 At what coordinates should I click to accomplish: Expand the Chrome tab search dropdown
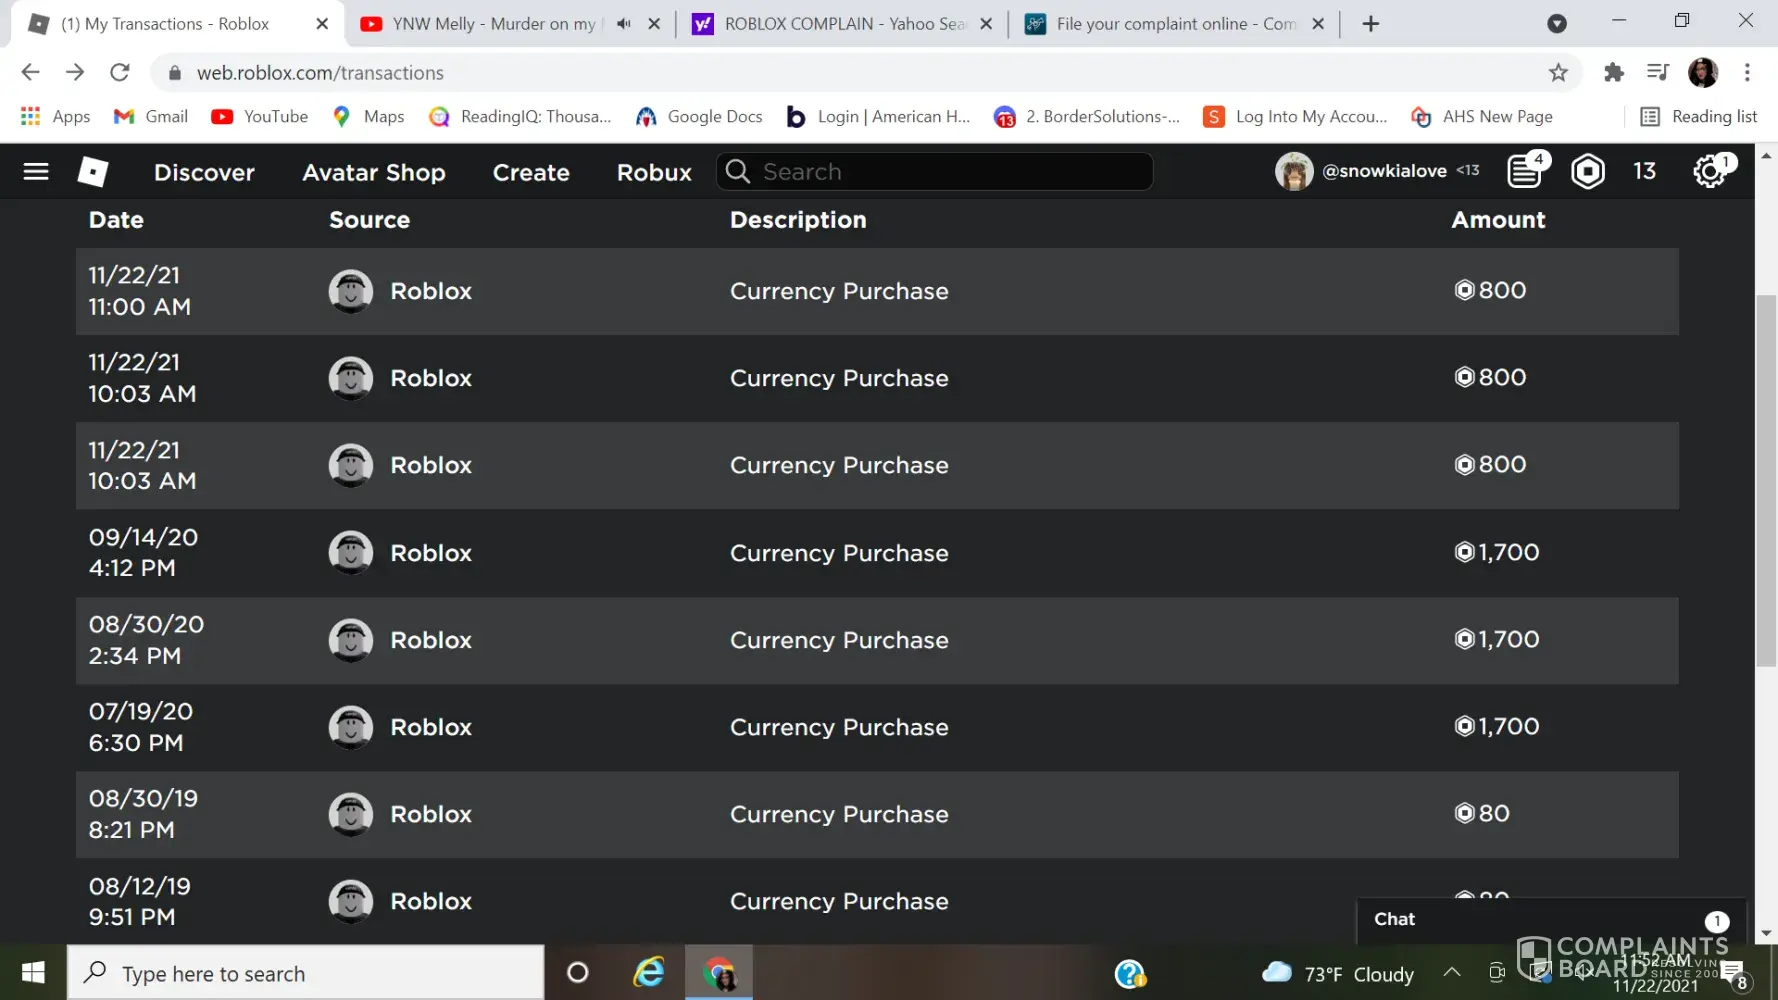[x=1556, y=24]
